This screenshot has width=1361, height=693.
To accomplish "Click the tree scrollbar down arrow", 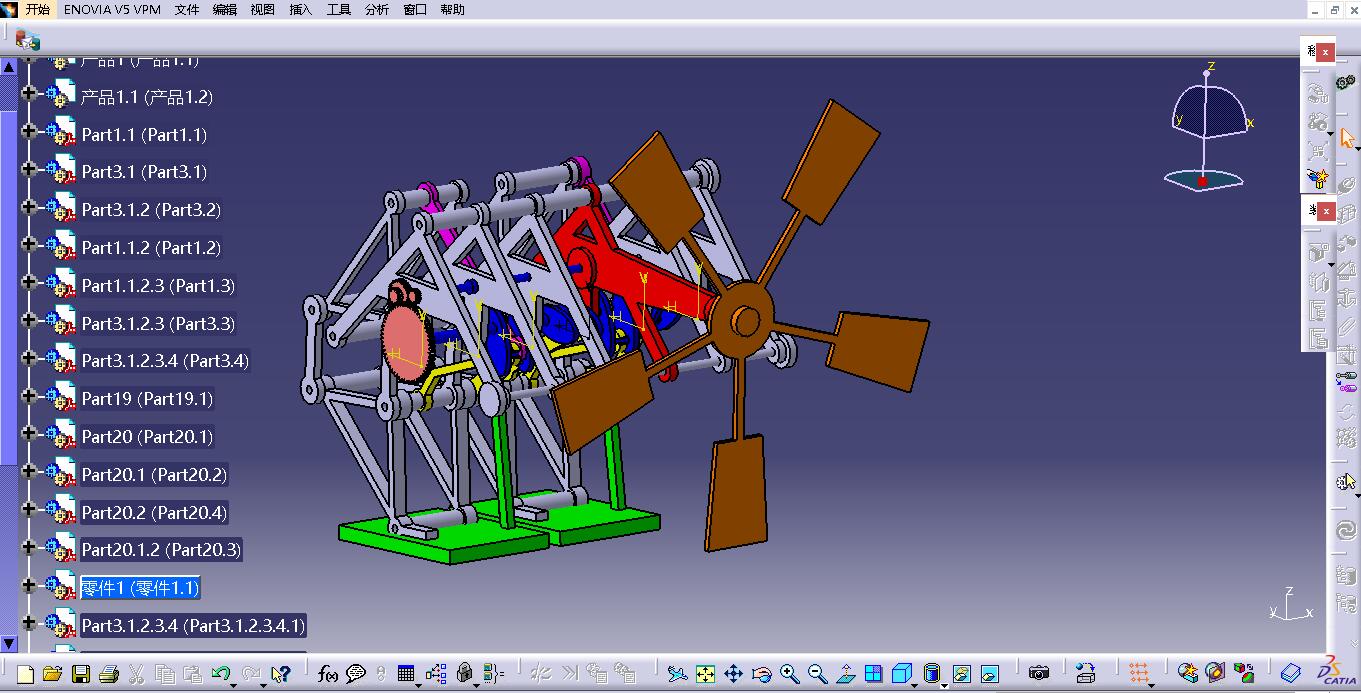I will (9, 644).
